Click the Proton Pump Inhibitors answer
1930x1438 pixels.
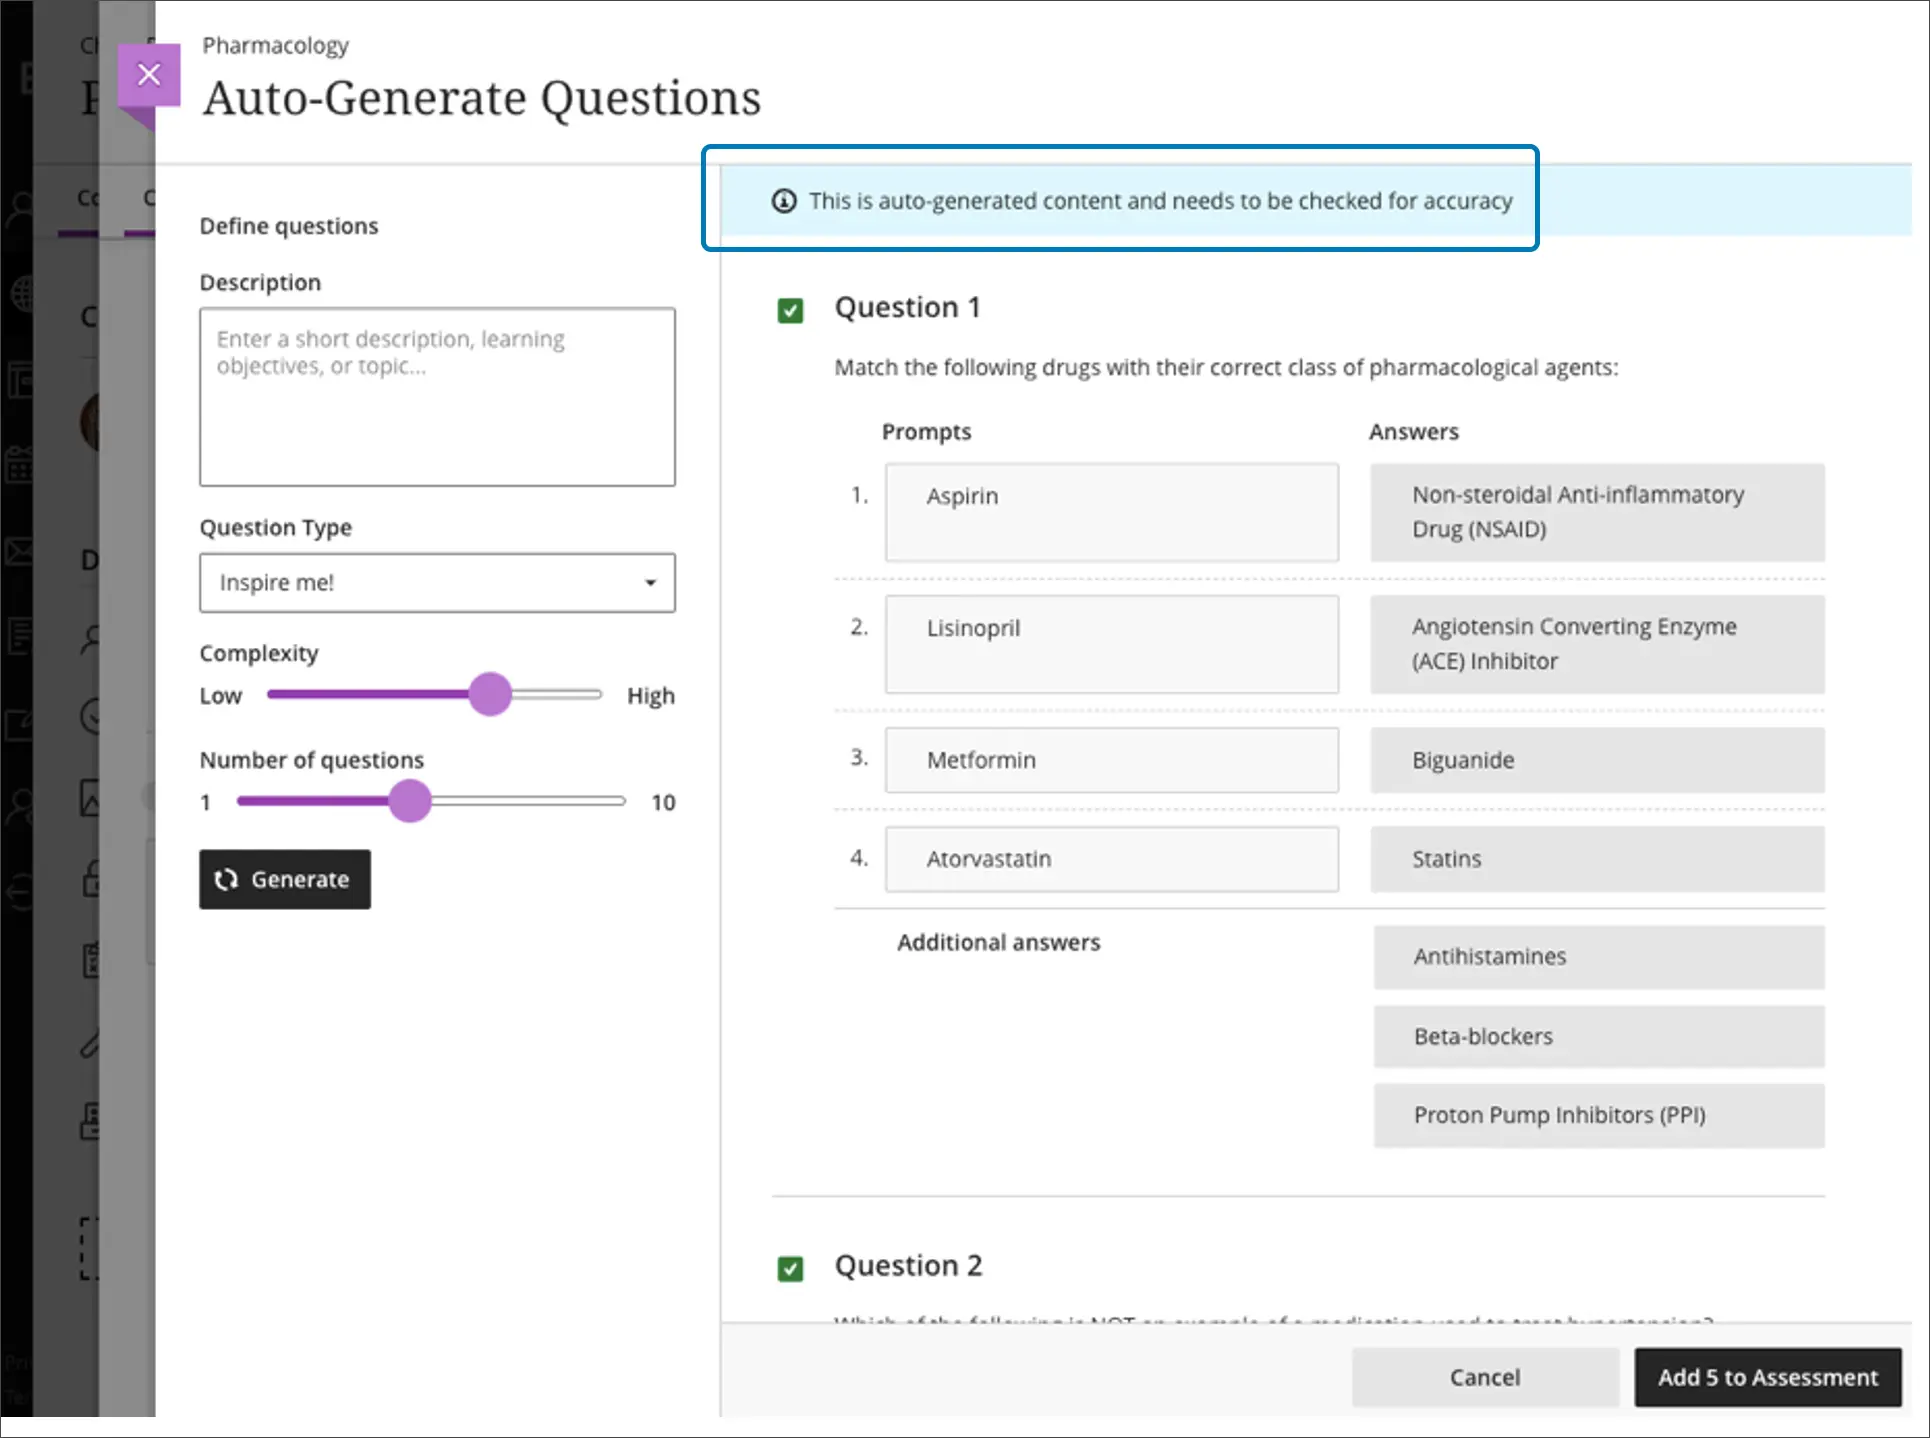click(1598, 1115)
